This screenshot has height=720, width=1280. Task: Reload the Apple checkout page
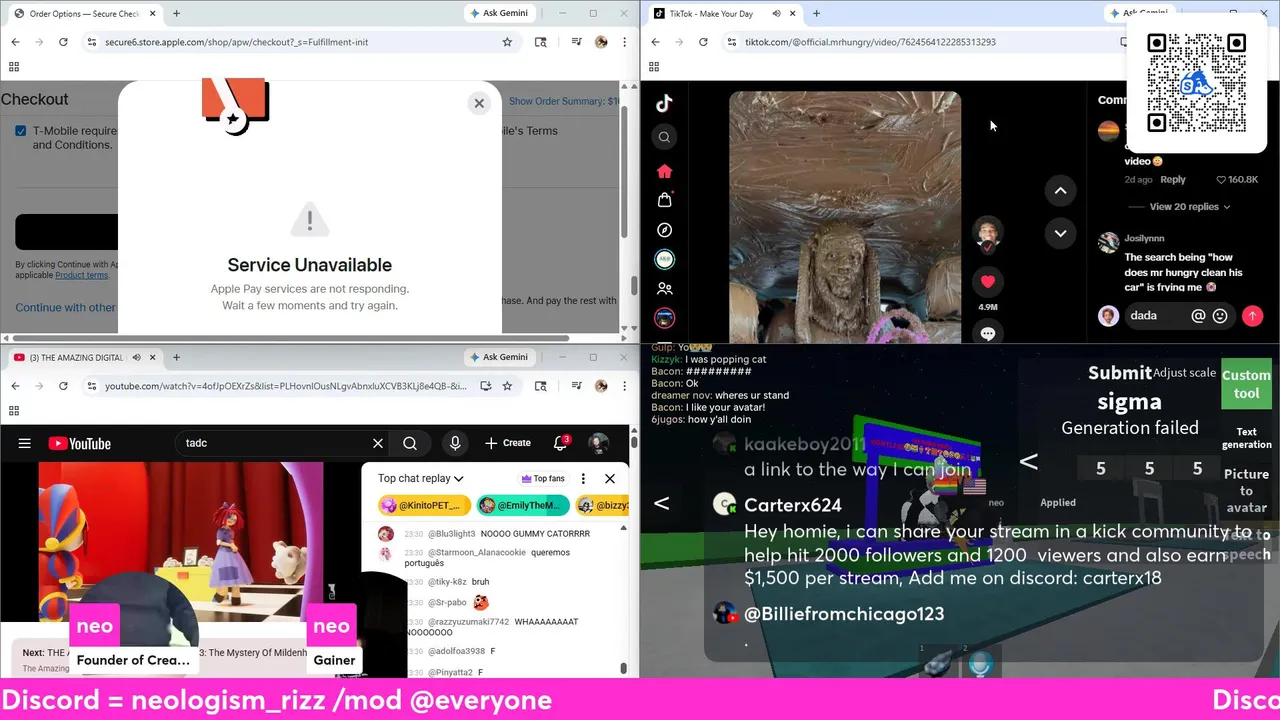(63, 42)
